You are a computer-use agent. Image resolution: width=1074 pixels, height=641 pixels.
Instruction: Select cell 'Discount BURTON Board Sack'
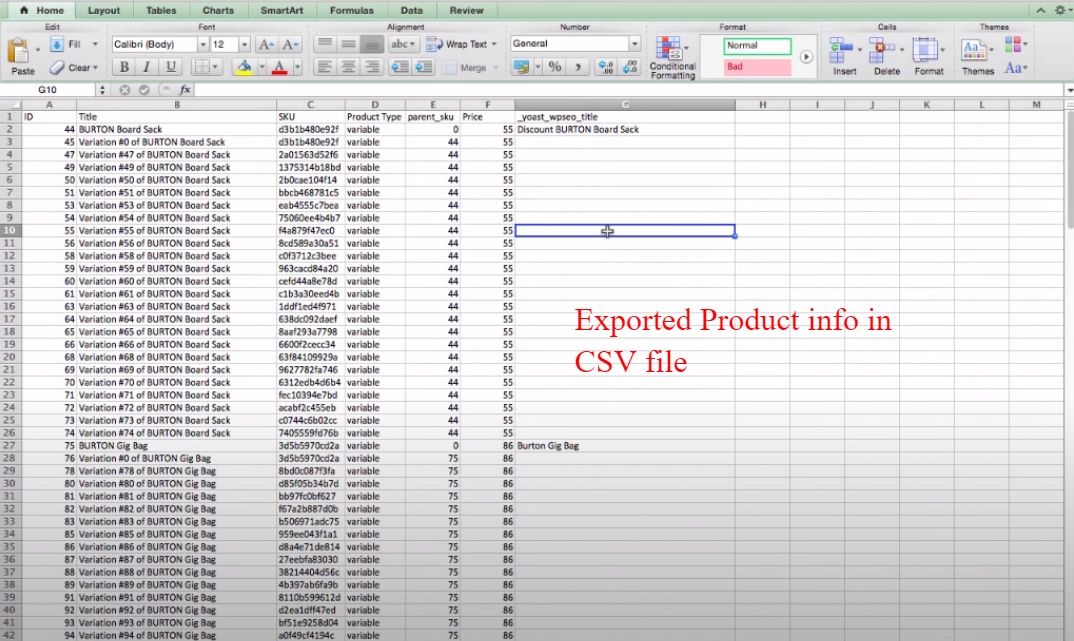pos(625,129)
